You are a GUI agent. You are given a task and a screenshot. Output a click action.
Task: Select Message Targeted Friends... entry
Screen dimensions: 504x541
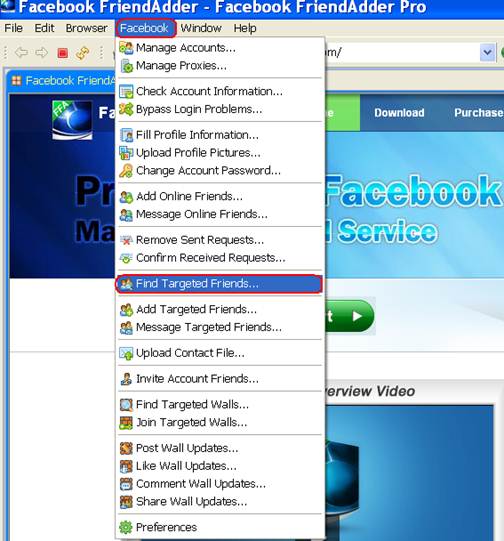pyautogui.click(x=220, y=327)
